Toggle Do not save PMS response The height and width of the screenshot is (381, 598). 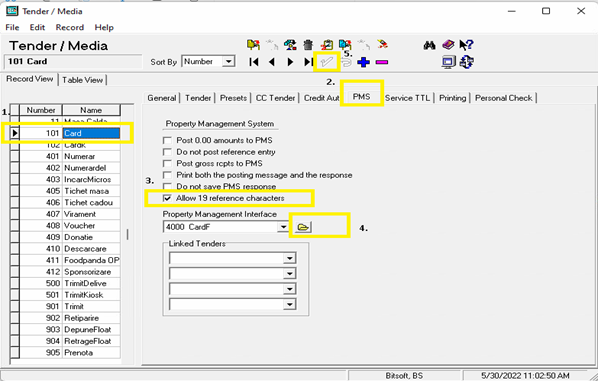[x=167, y=186]
